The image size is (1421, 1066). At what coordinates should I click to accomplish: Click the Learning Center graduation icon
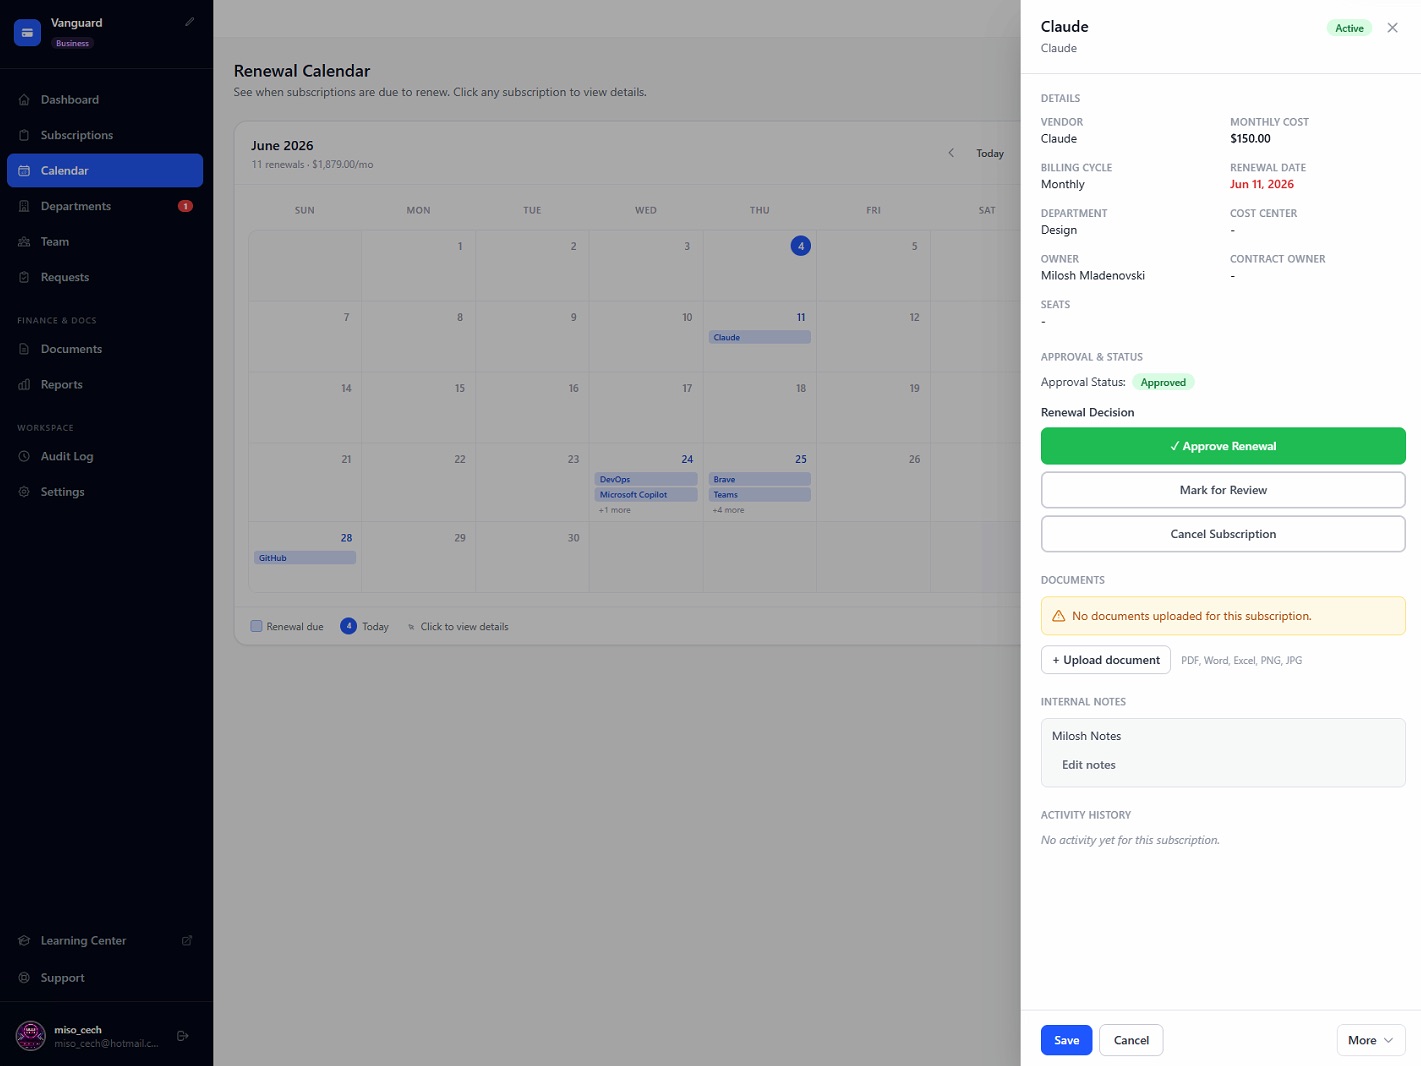click(24, 941)
